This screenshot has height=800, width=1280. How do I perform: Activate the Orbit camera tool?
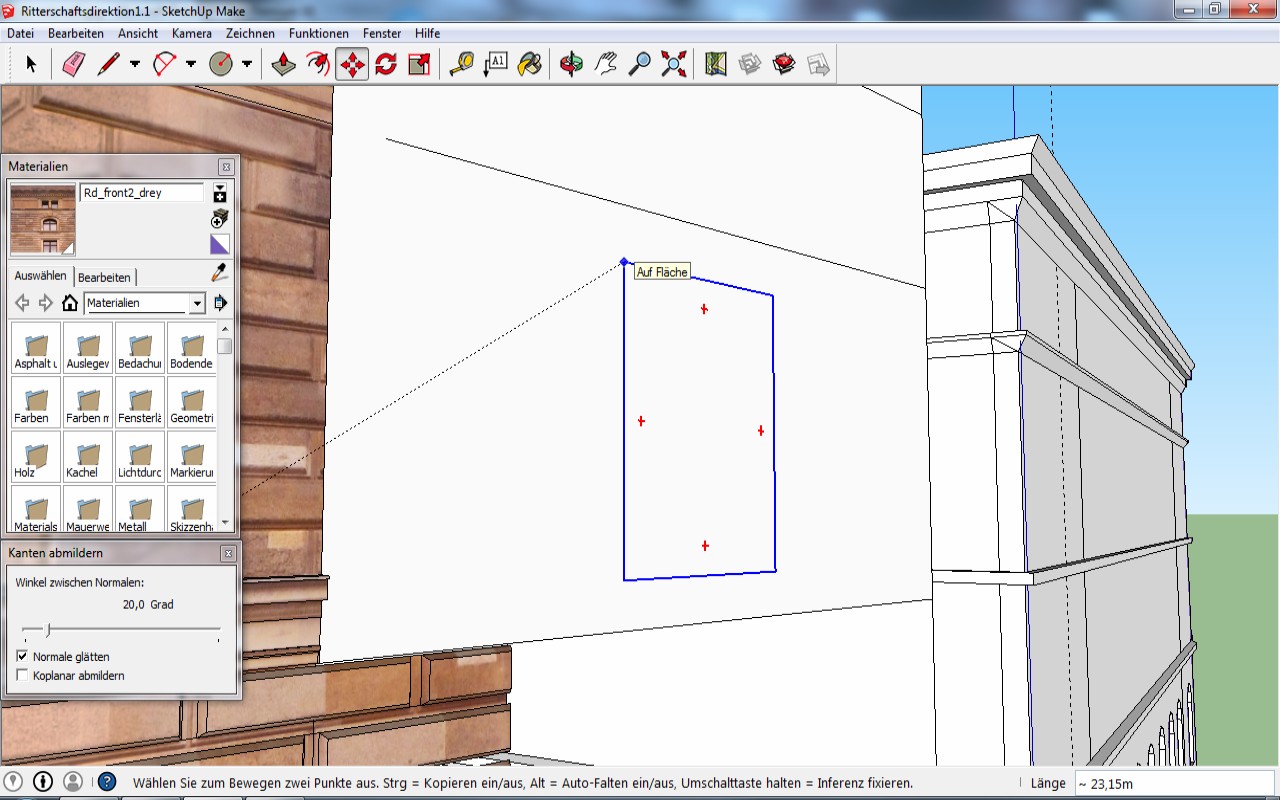(x=571, y=65)
